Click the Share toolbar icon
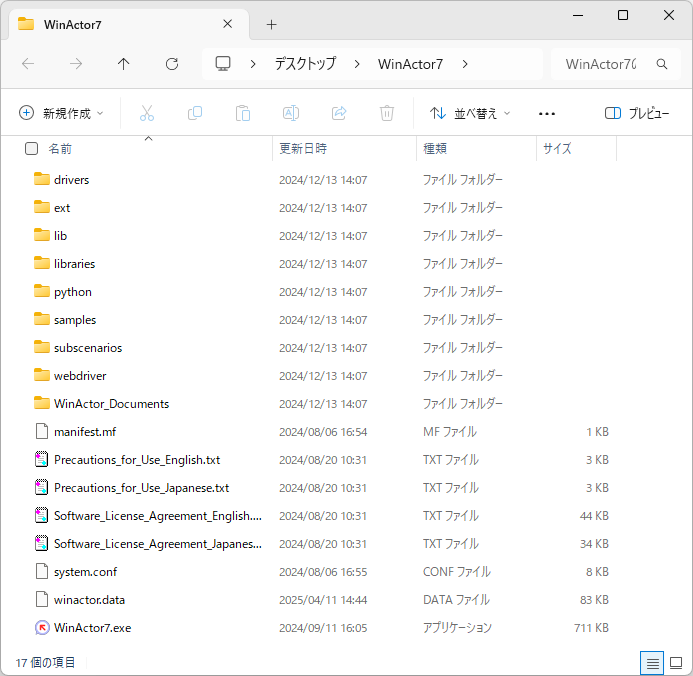Screen dimensions: 693x676 click(339, 113)
